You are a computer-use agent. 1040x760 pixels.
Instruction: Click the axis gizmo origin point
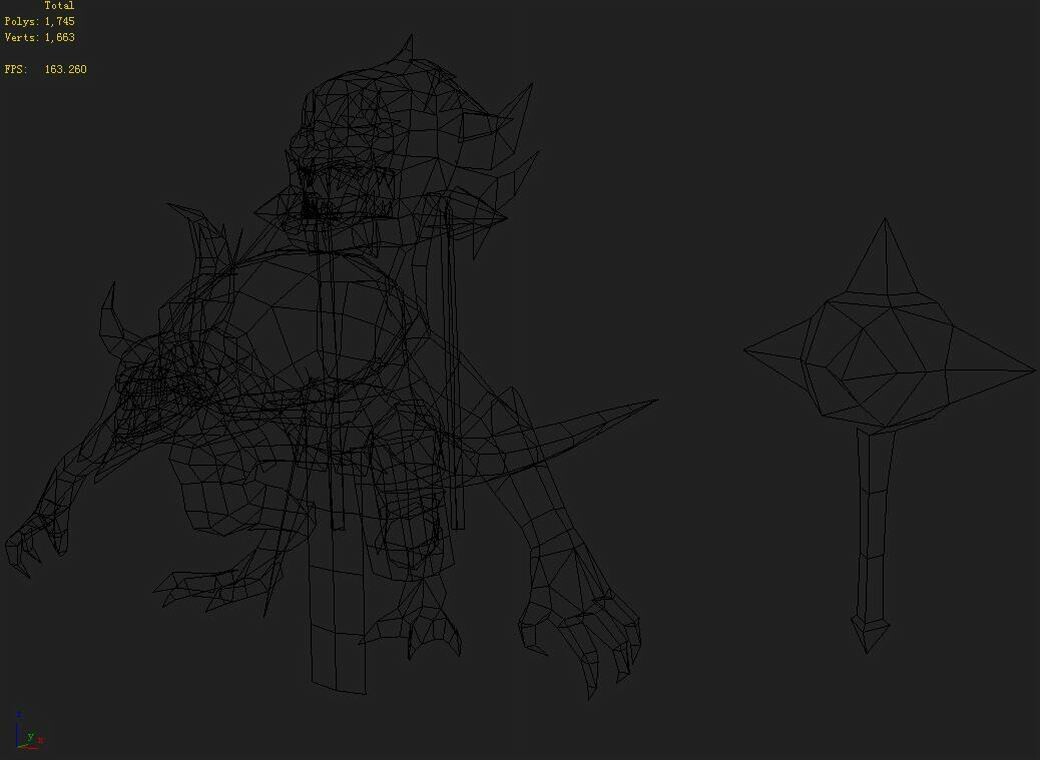point(17,746)
